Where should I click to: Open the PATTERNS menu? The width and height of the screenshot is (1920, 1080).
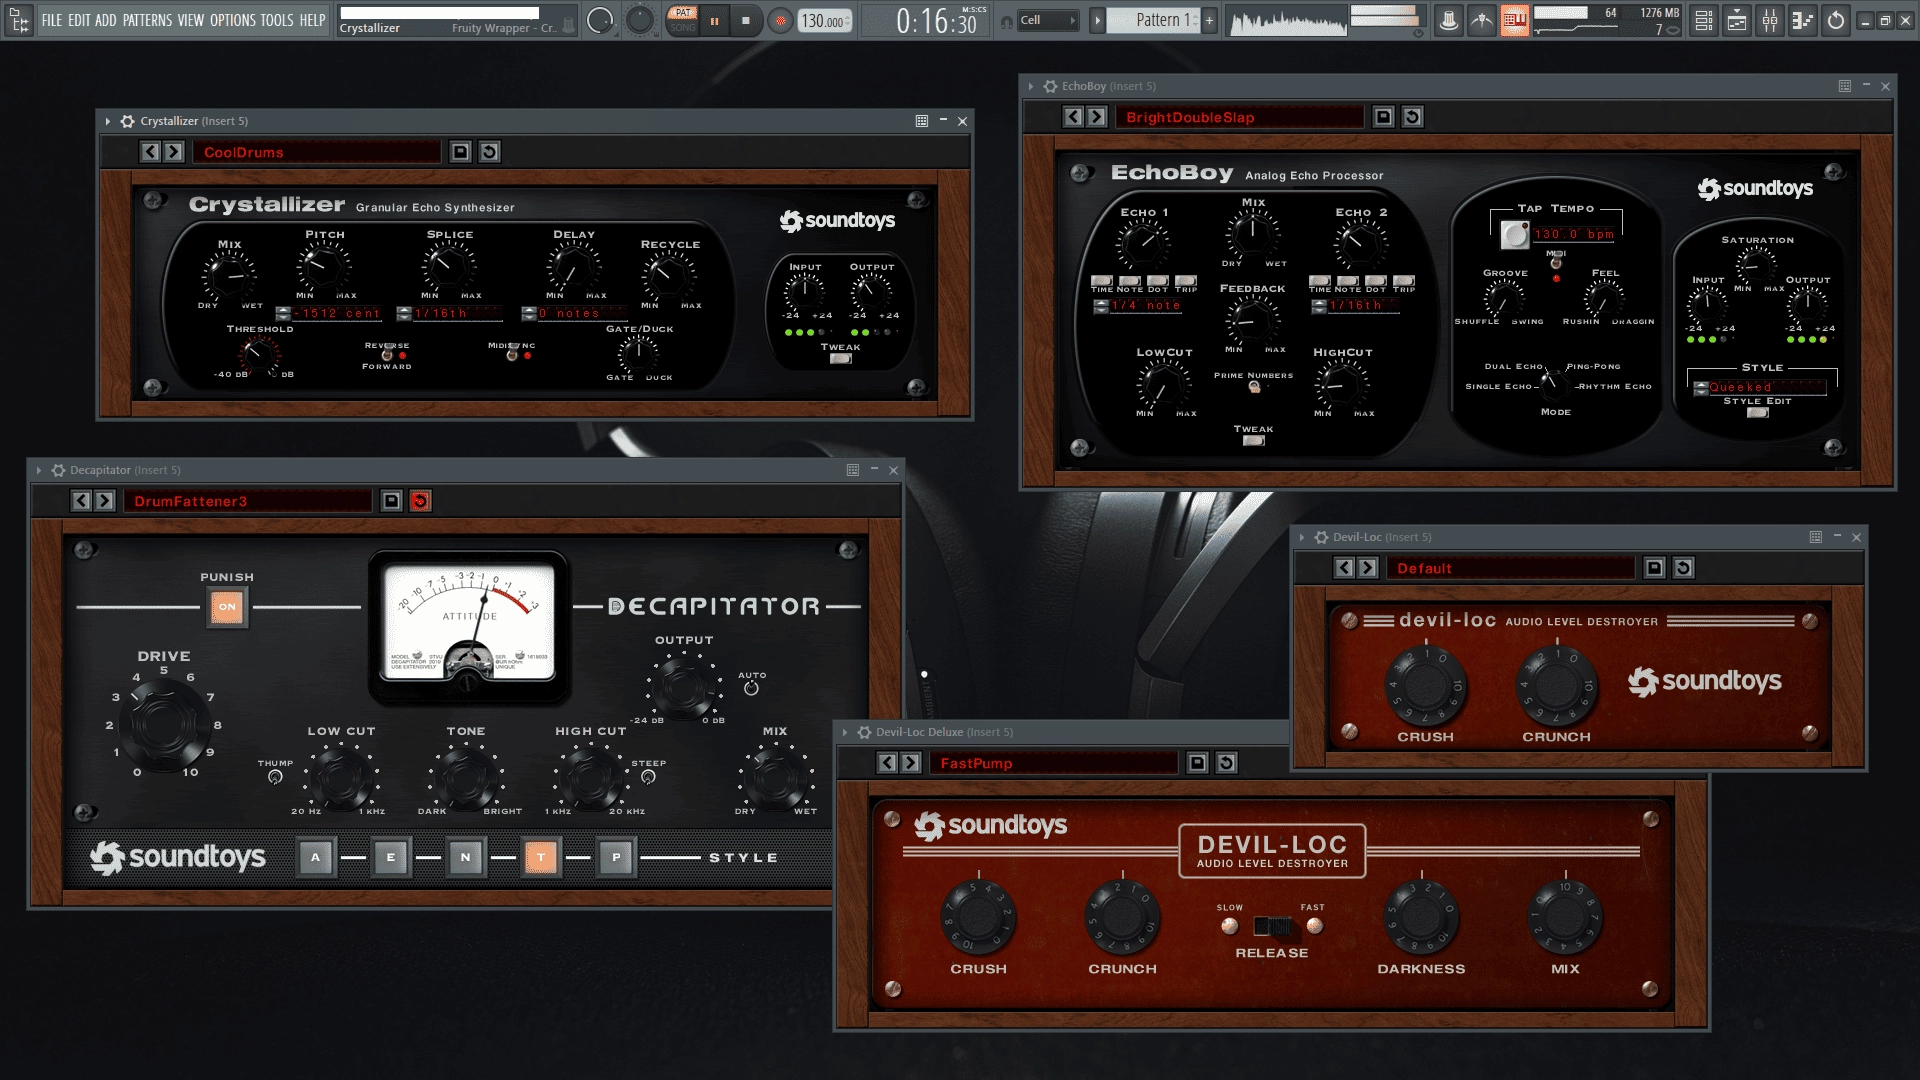(x=147, y=20)
